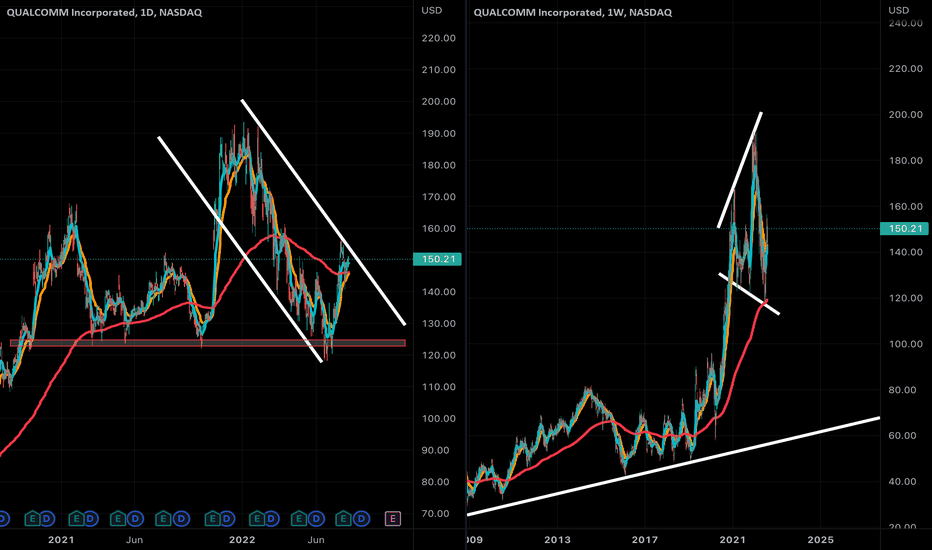Open the QUALCOMM 1D chart title
Image resolution: width=932 pixels, height=550 pixels.
tap(104, 12)
